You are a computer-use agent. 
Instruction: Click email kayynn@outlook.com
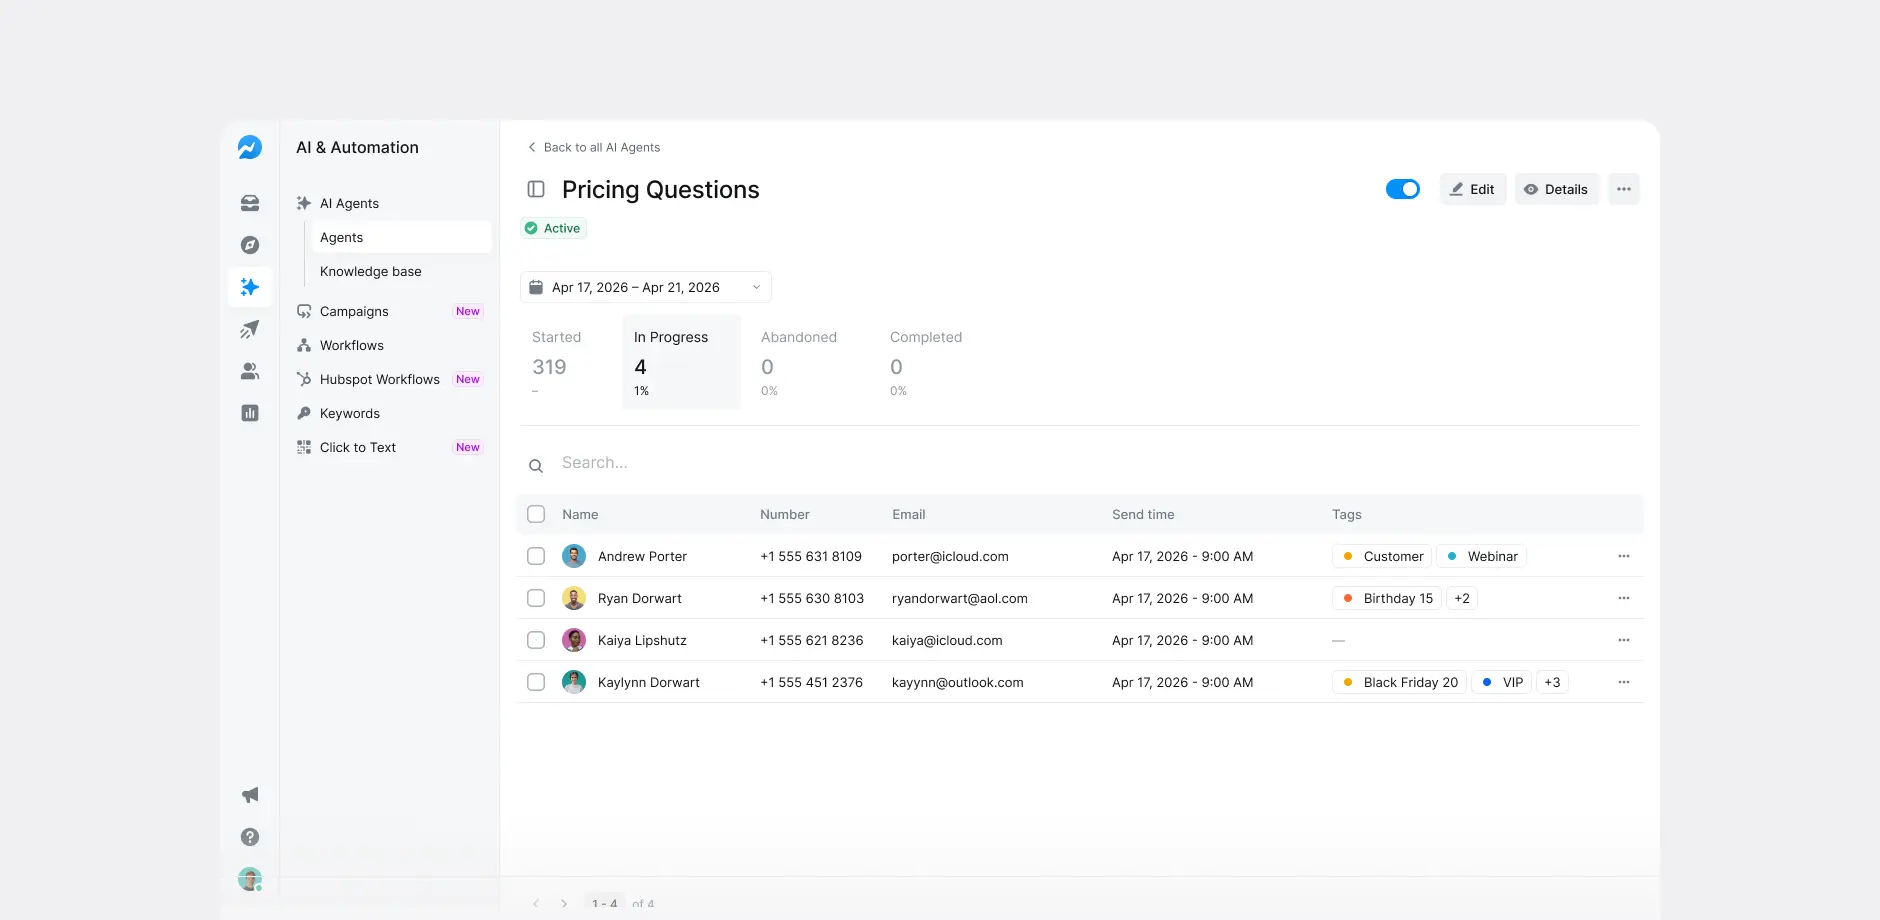click(958, 682)
